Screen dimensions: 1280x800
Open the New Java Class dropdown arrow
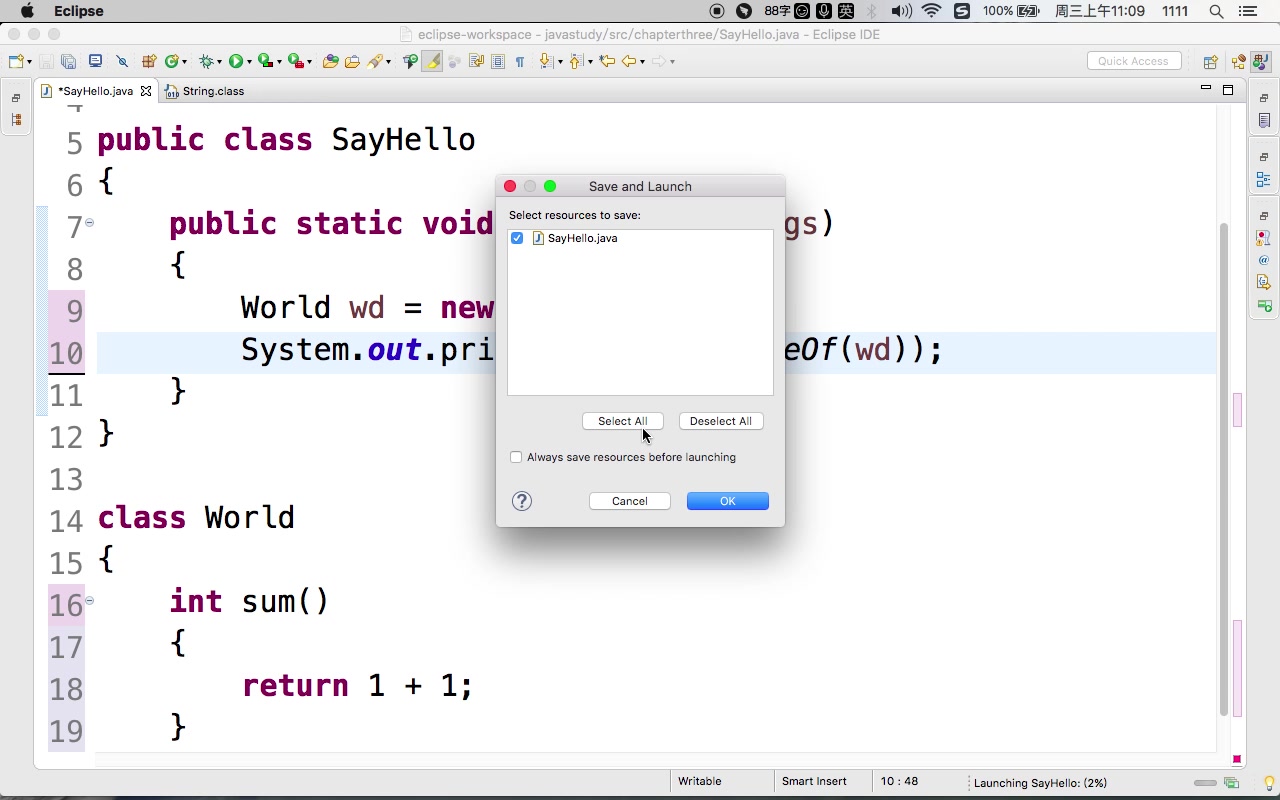(x=184, y=62)
